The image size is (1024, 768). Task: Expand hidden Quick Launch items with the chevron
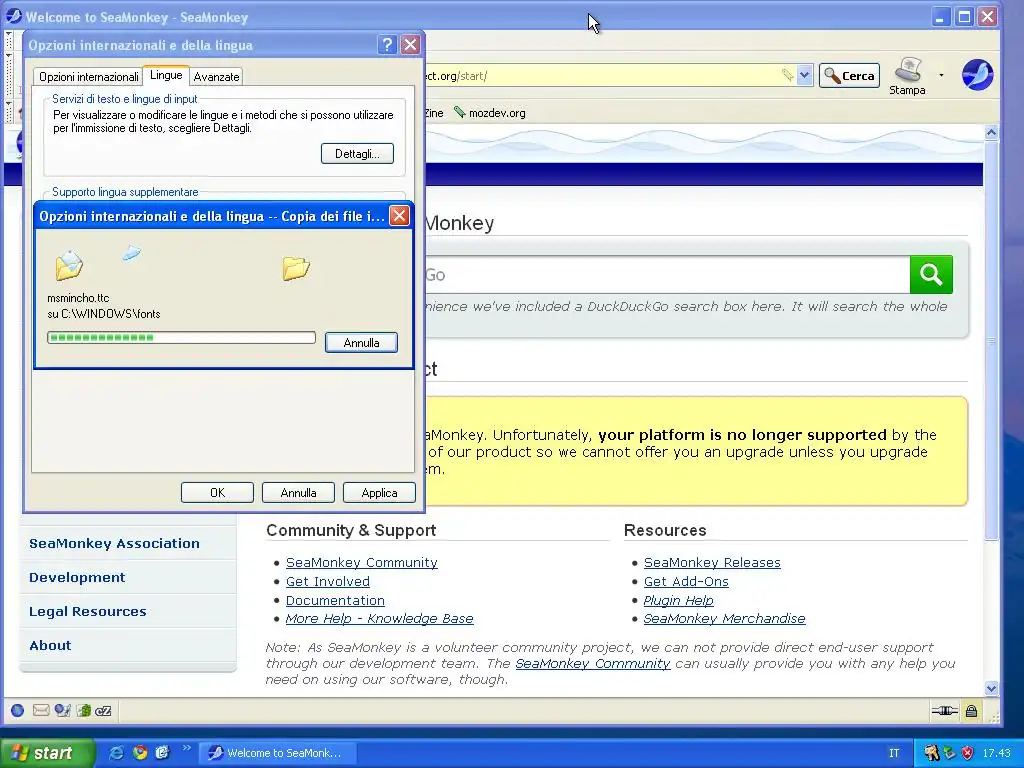[186, 747]
